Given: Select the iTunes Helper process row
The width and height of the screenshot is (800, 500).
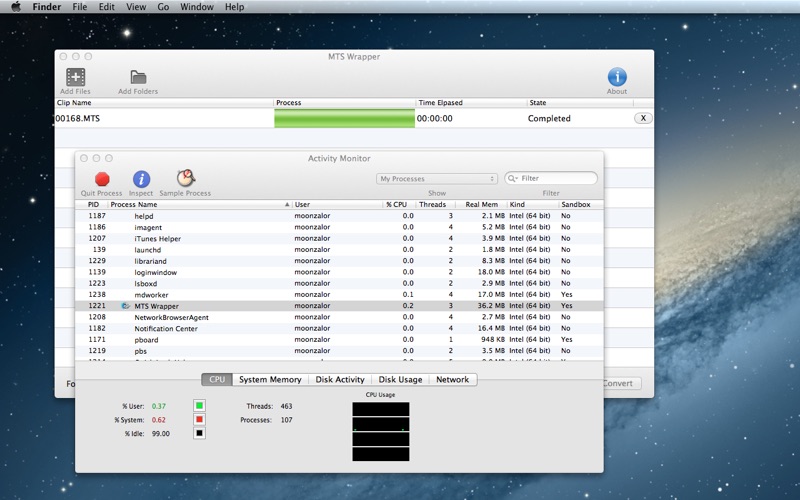Looking at the screenshot, I should 339,238.
